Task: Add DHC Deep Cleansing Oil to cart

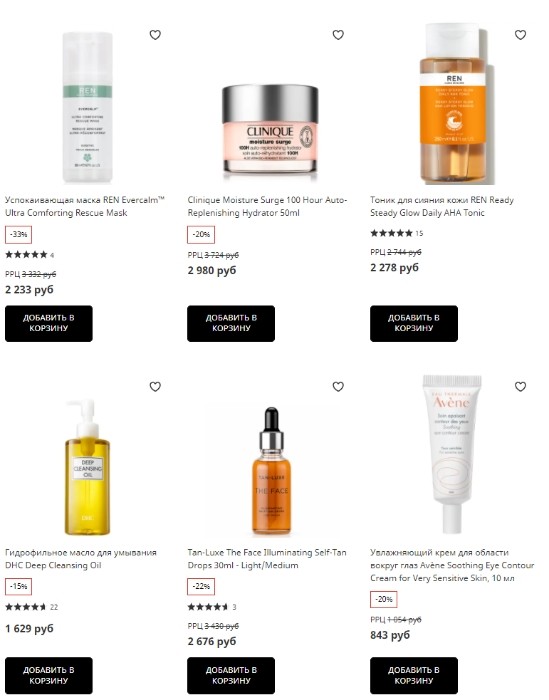Action: point(49,675)
